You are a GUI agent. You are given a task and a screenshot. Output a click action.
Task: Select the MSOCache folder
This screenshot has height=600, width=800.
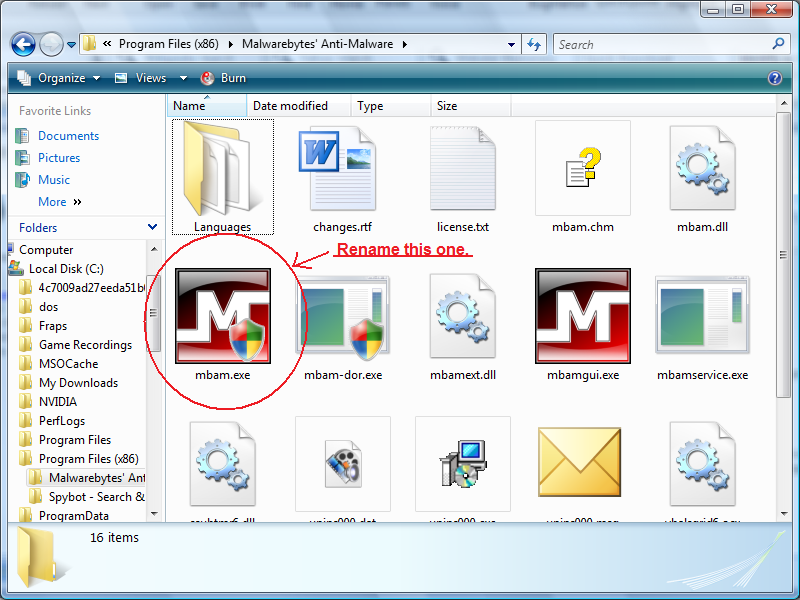pos(69,364)
